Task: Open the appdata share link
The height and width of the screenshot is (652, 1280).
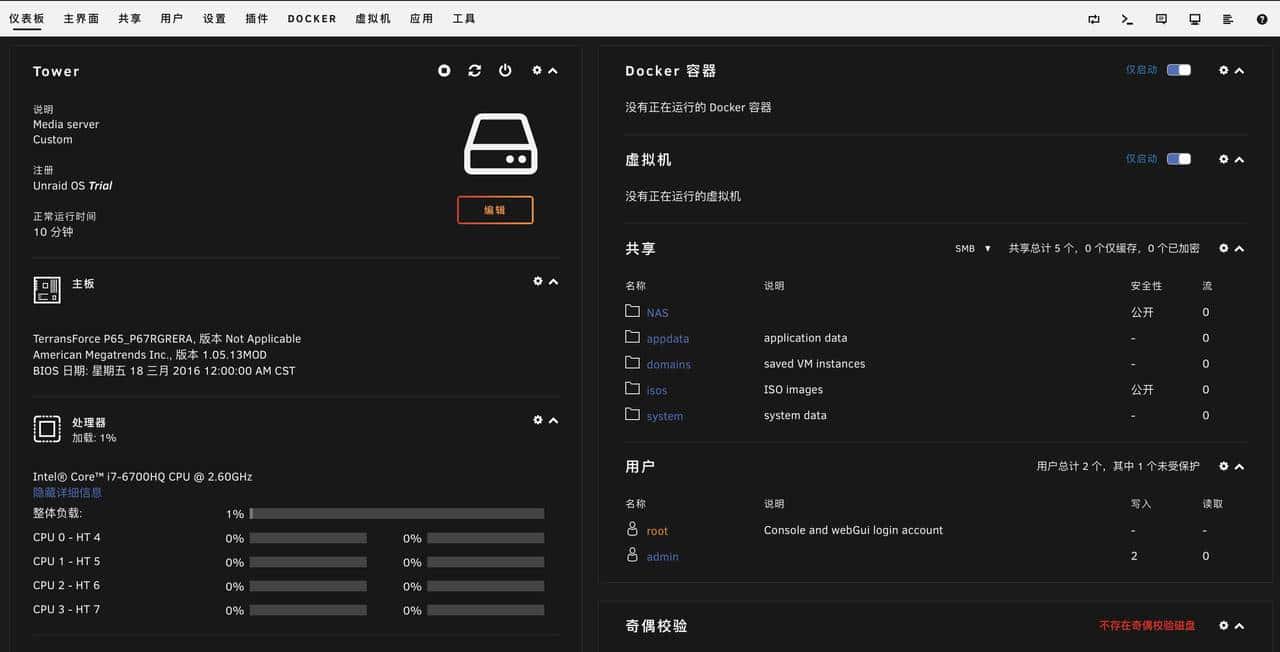Action: 668,338
